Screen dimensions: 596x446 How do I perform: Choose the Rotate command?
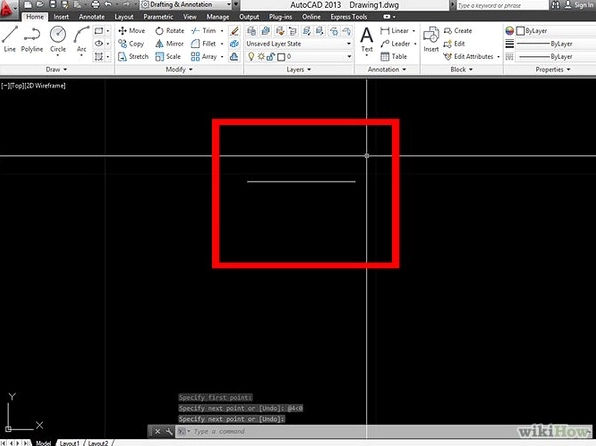click(x=170, y=31)
